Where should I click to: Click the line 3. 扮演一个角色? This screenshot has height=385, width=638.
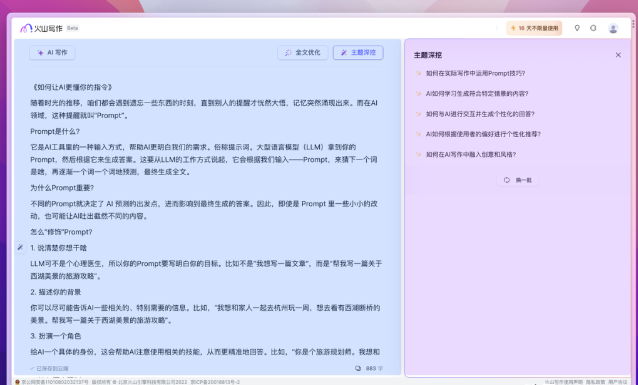[56, 336]
